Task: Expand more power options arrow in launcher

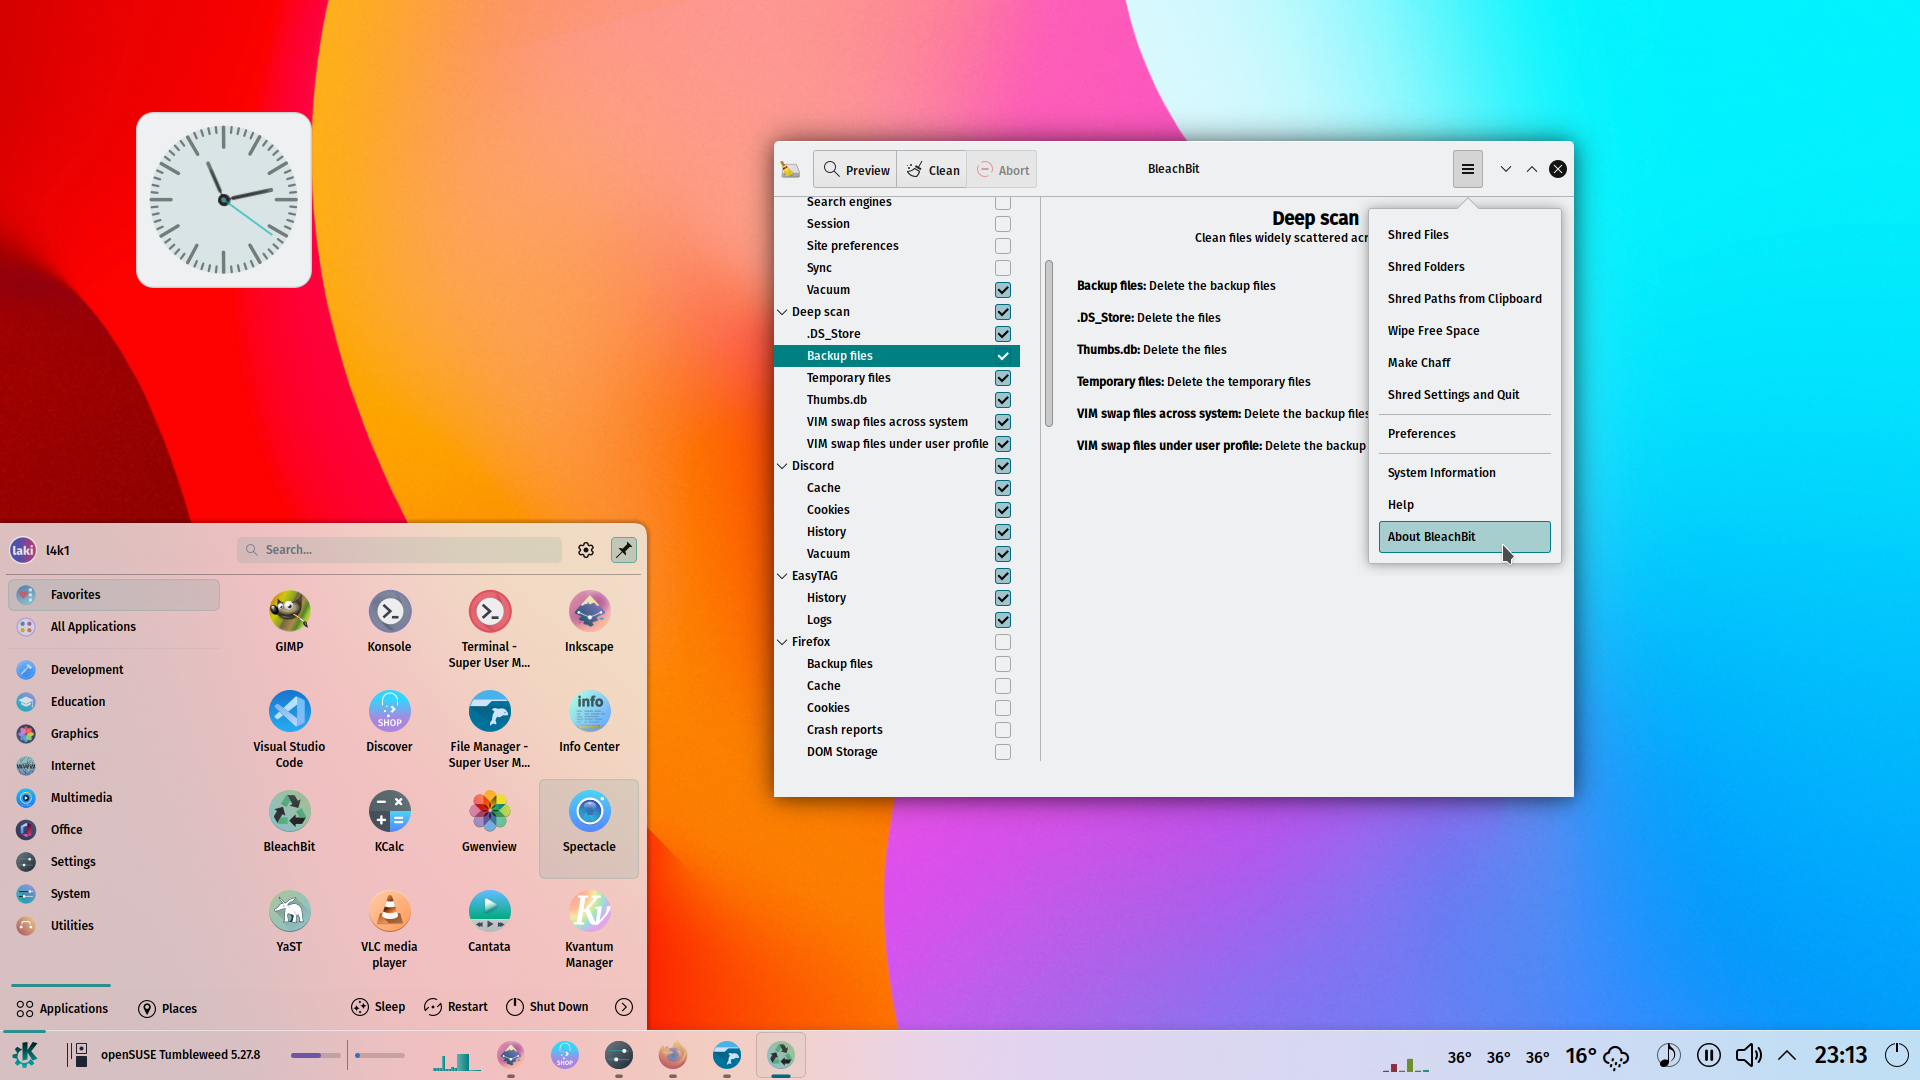Action: point(624,1007)
